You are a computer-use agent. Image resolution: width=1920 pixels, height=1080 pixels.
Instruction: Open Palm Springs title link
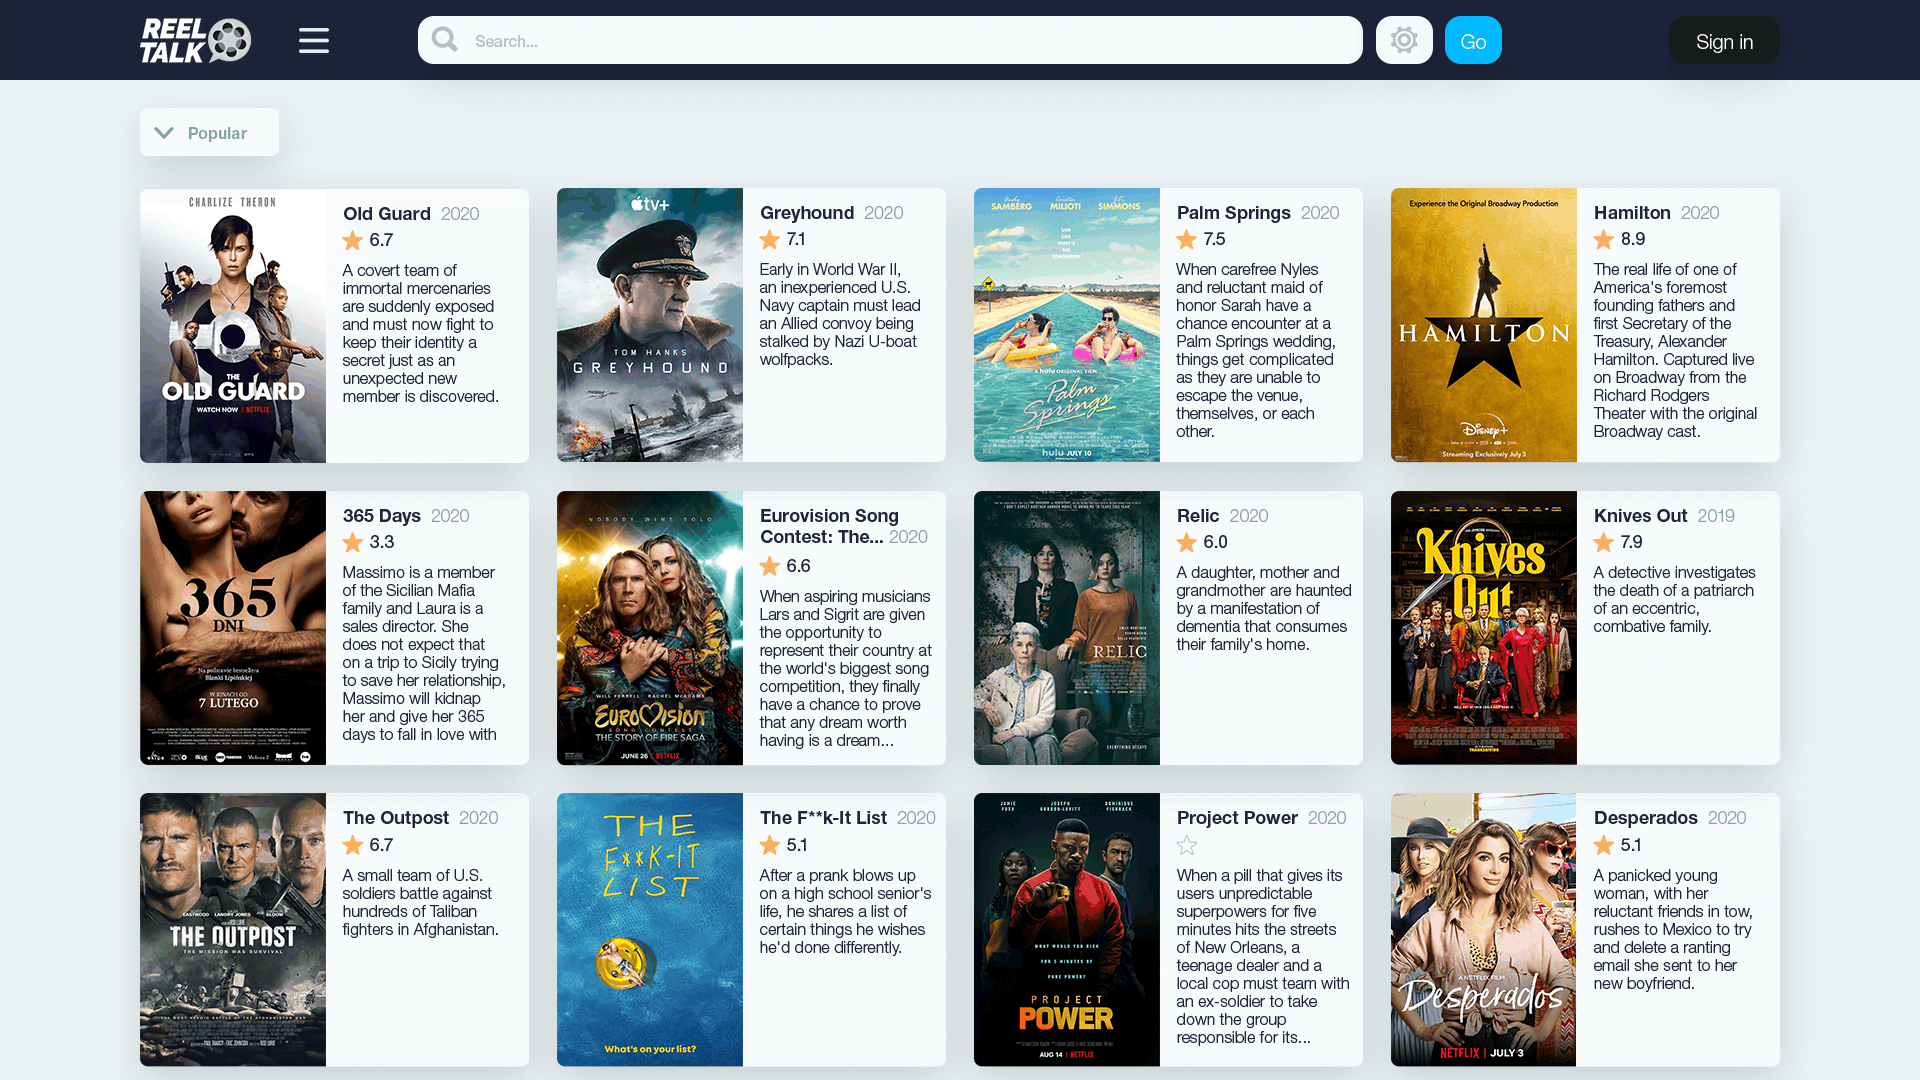pyautogui.click(x=1233, y=213)
